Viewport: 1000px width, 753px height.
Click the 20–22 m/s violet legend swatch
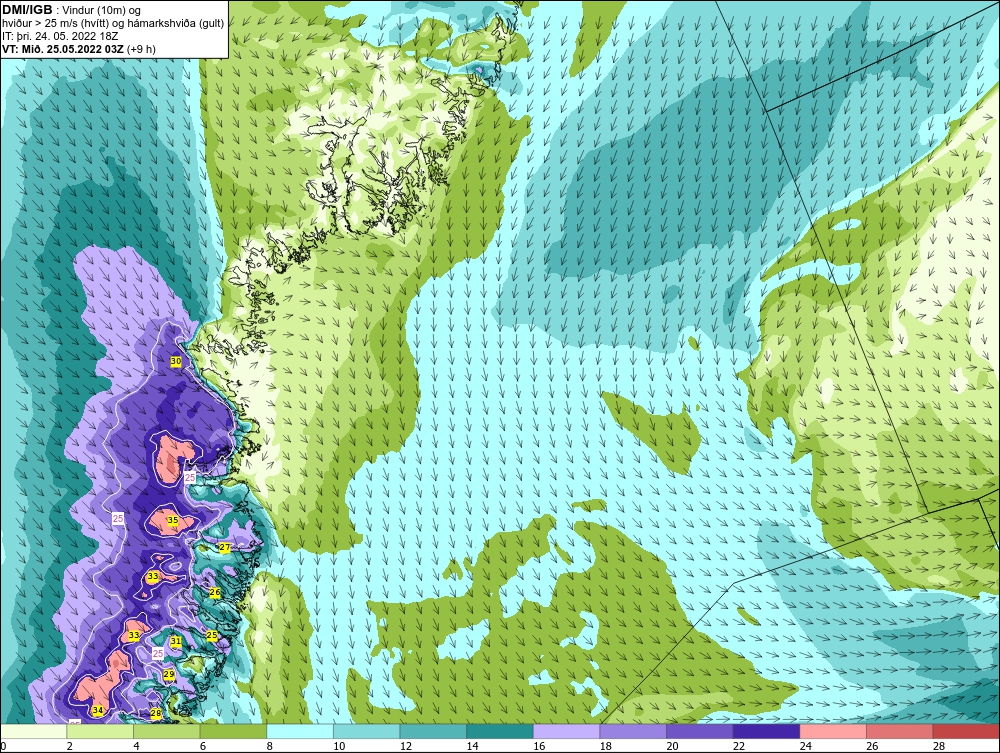[x=700, y=731]
